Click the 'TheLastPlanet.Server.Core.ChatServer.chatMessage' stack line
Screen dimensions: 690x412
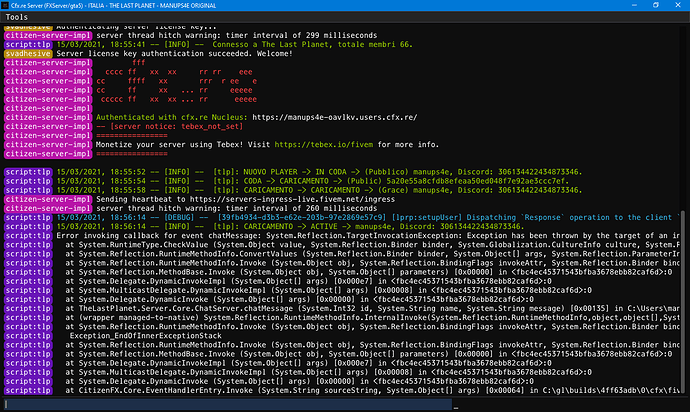click(372, 309)
